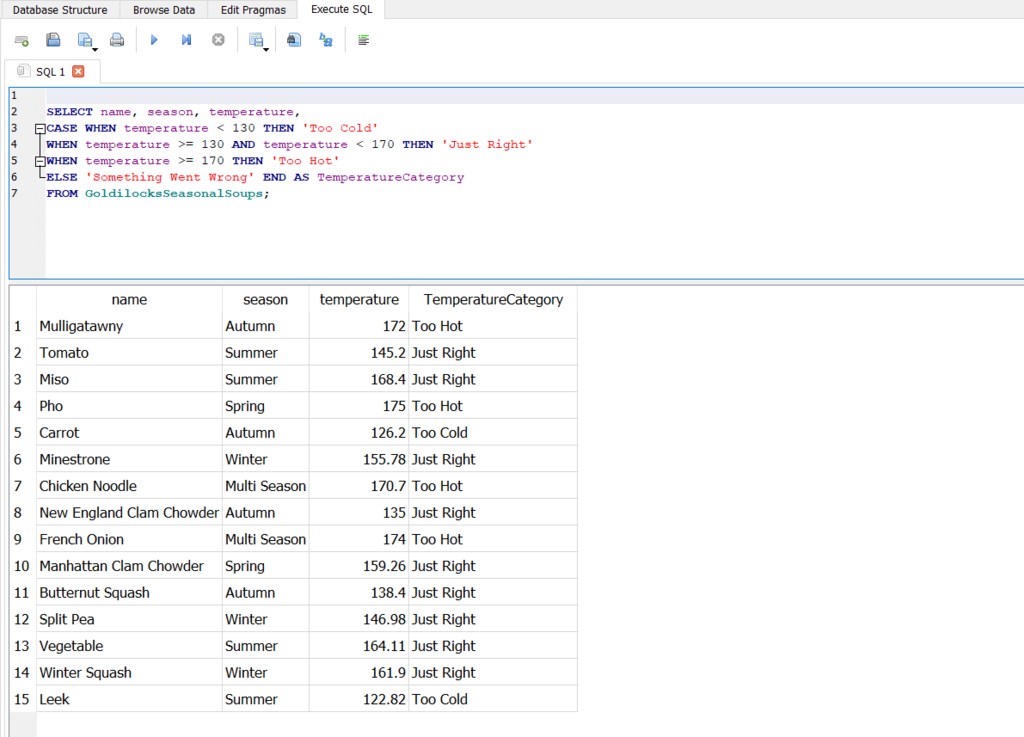Open a new SQL tab
The image size is (1024, 737).
(x=21, y=39)
